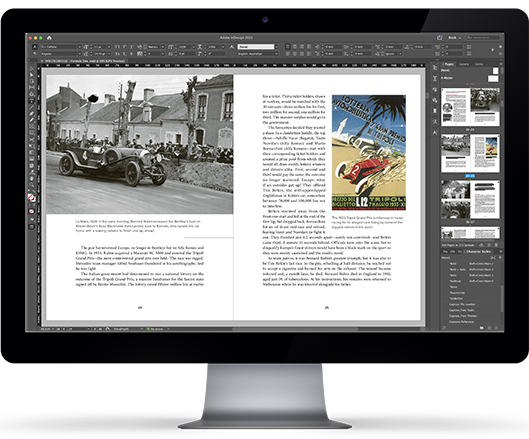The height and width of the screenshot is (439, 529).
Task: Select the Hand tool
Action: tap(32, 178)
